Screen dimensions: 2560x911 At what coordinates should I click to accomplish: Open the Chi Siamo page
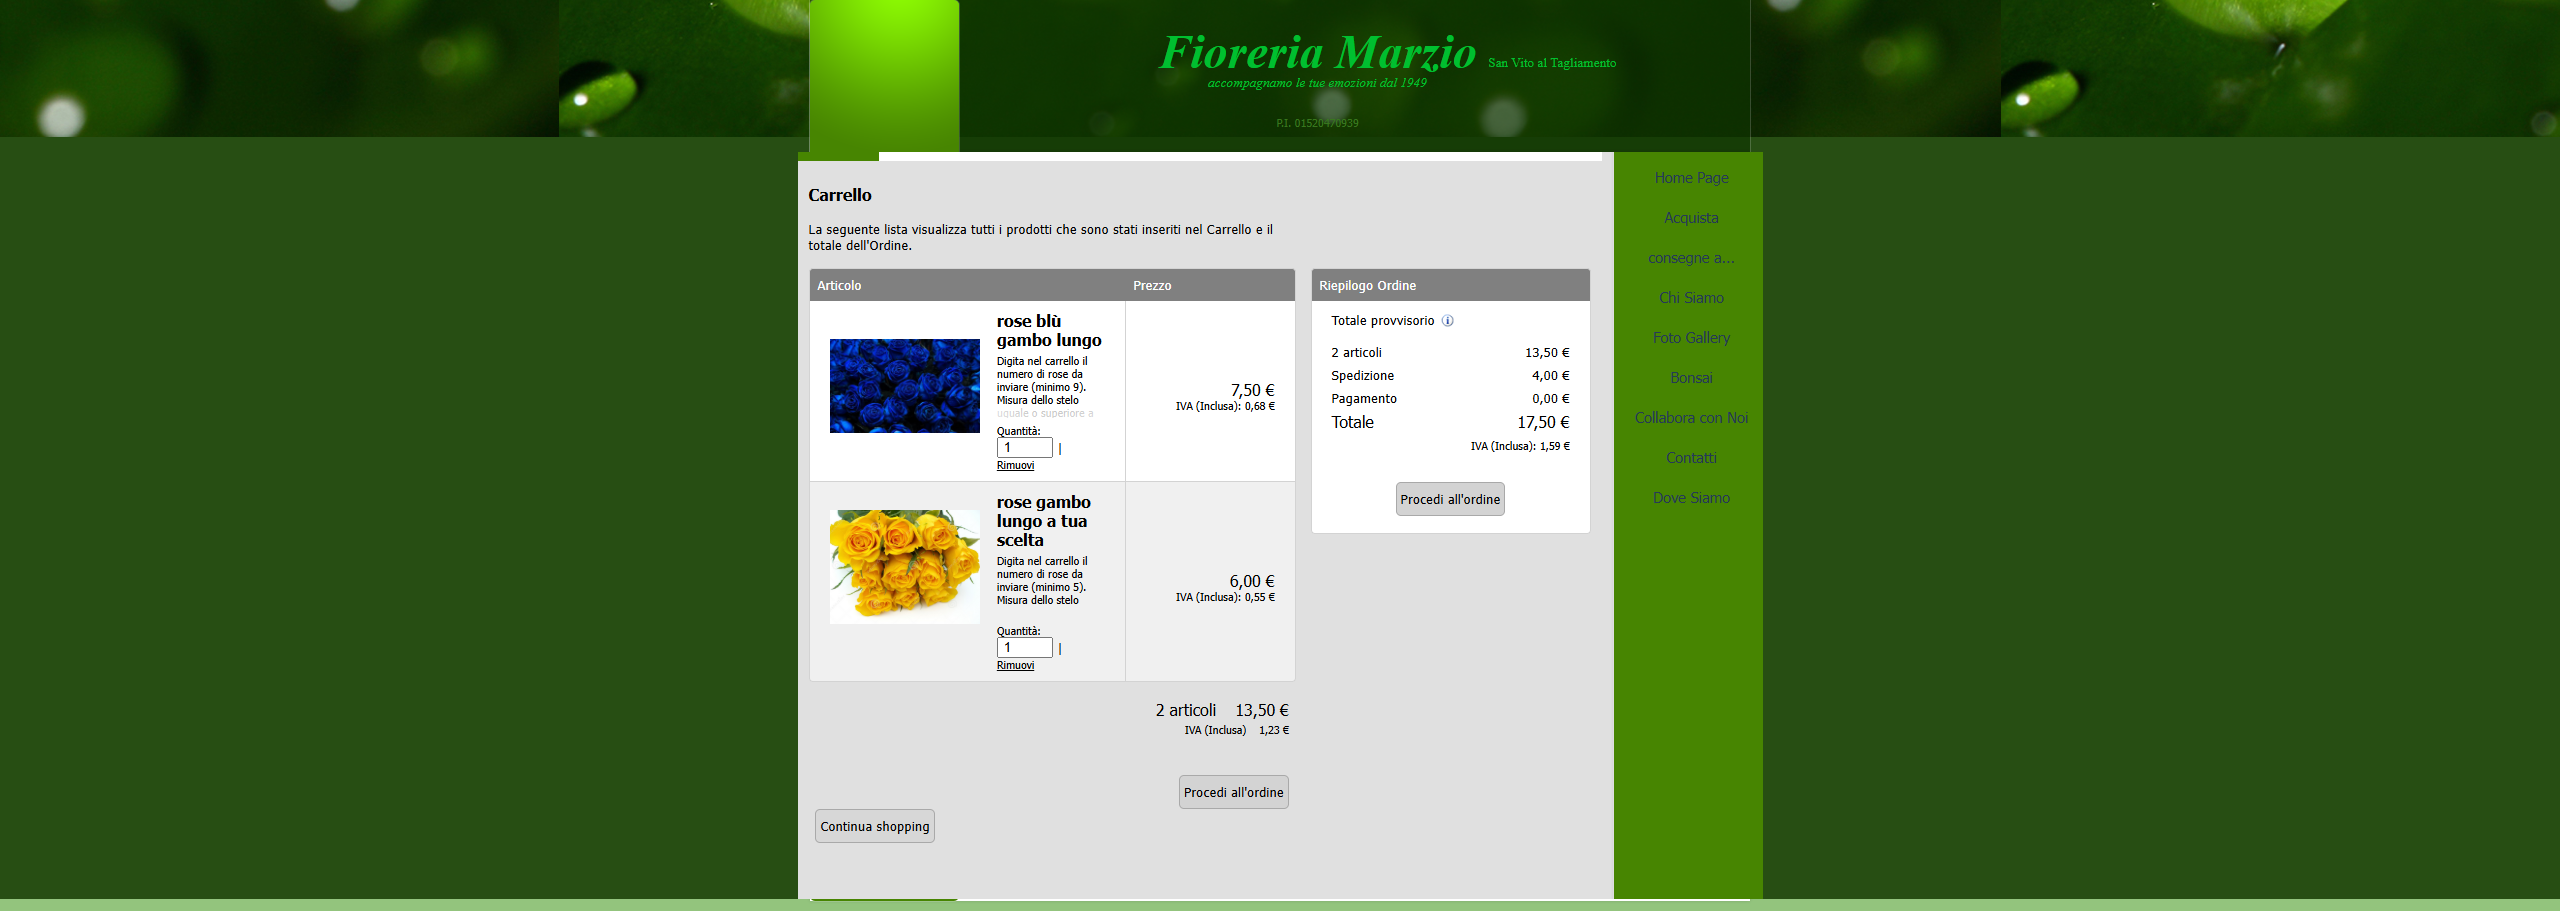coord(1691,298)
